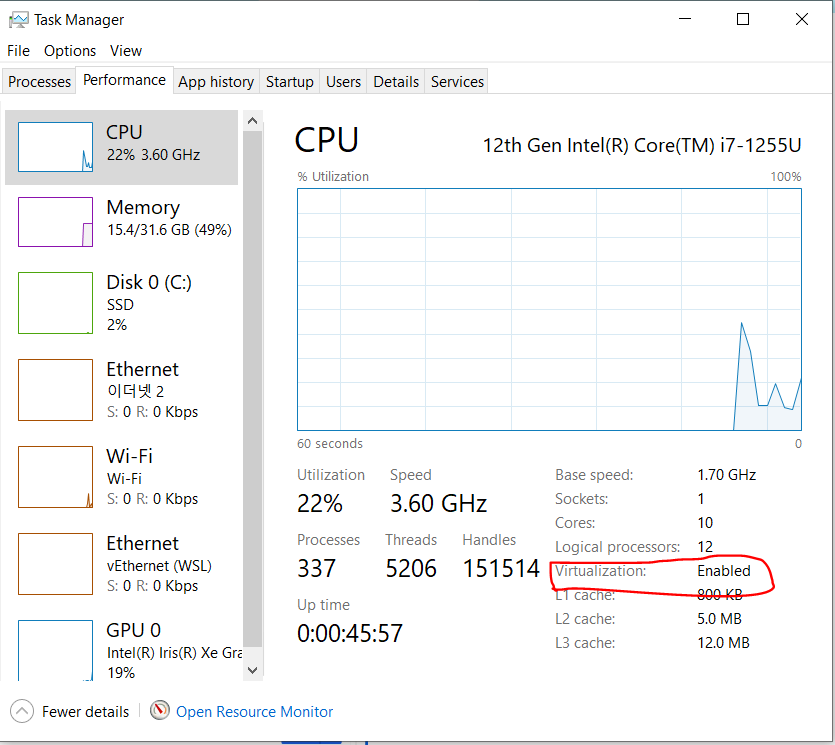Viewport: 835px width, 745px height.
Task: Select the Disk 0 (C:) graph thumbnail
Action: [55, 303]
